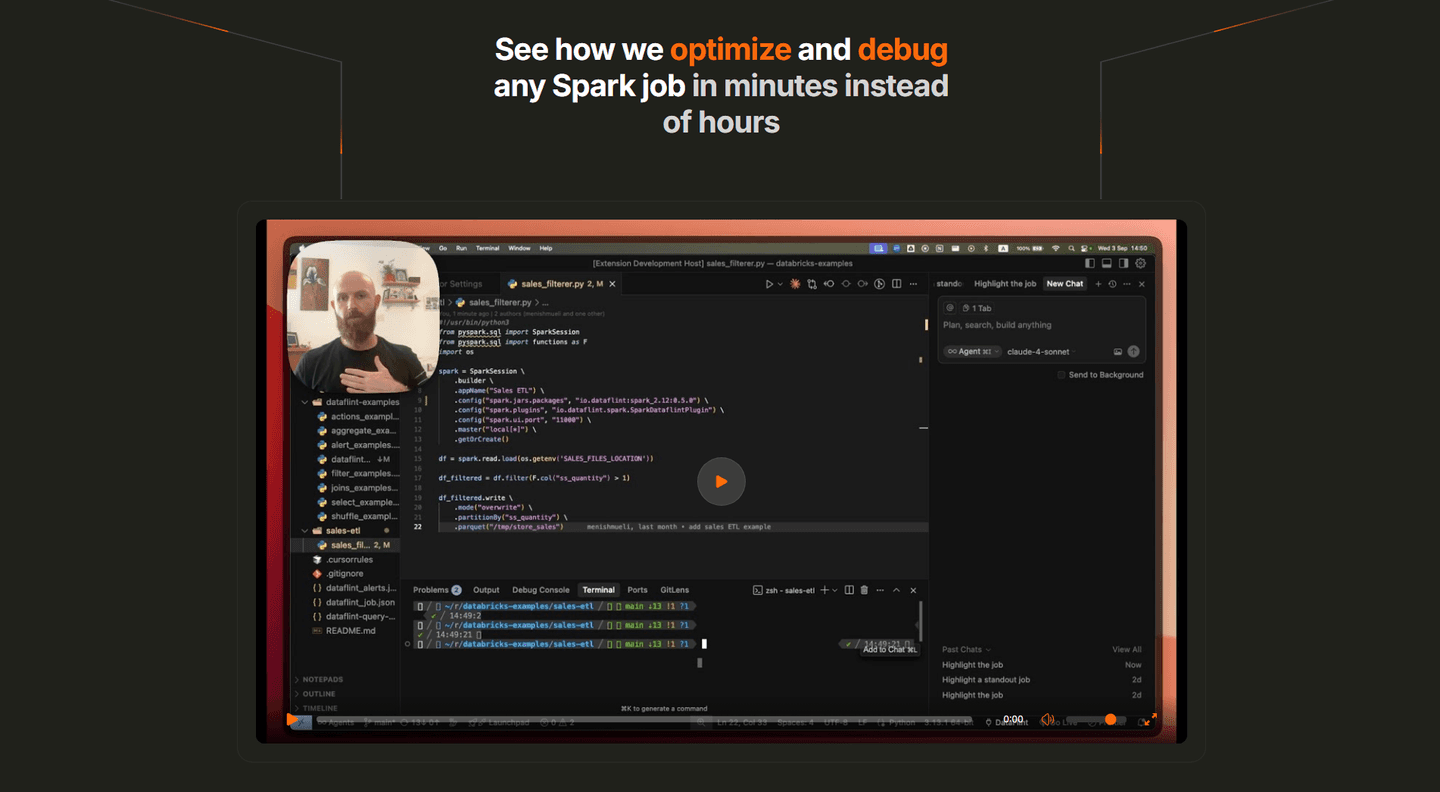Toggle the primary sidebar layout icon
The width and height of the screenshot is (1440, 792).
(x=1089, y=263)
